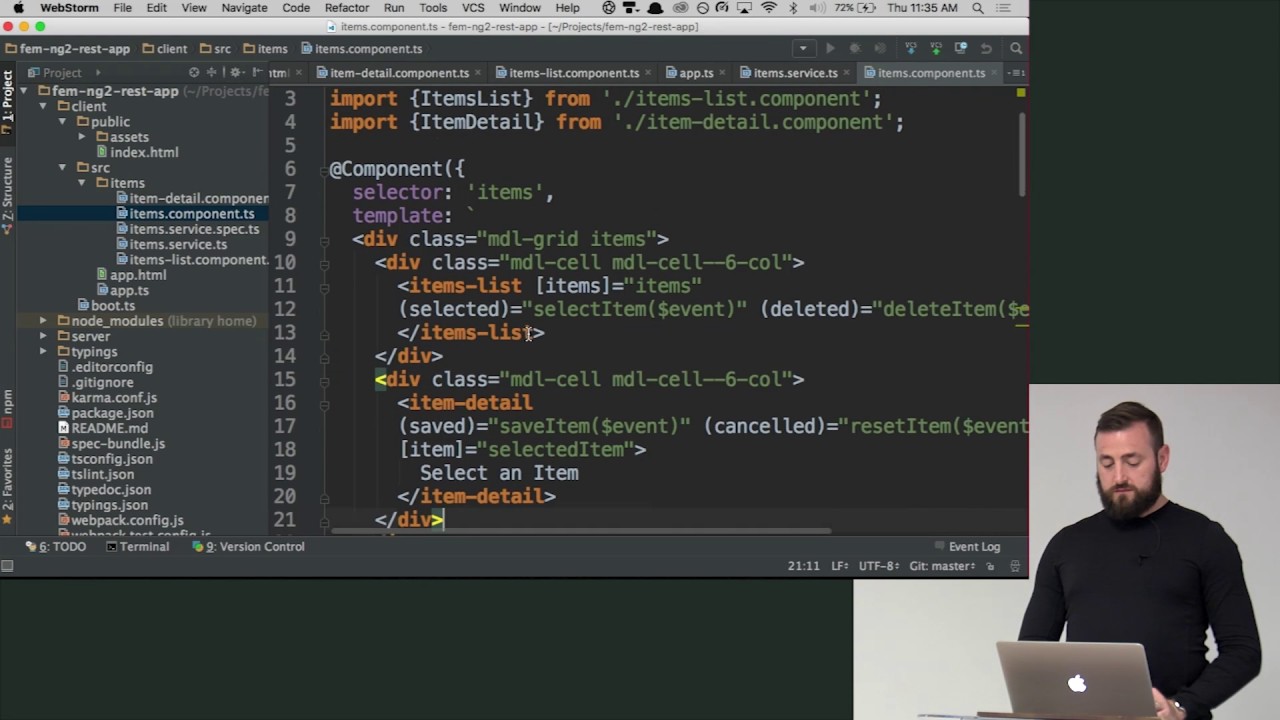Open the TODO tool window
Viewport: 1280px width, 720px height.
pos(56,547)
